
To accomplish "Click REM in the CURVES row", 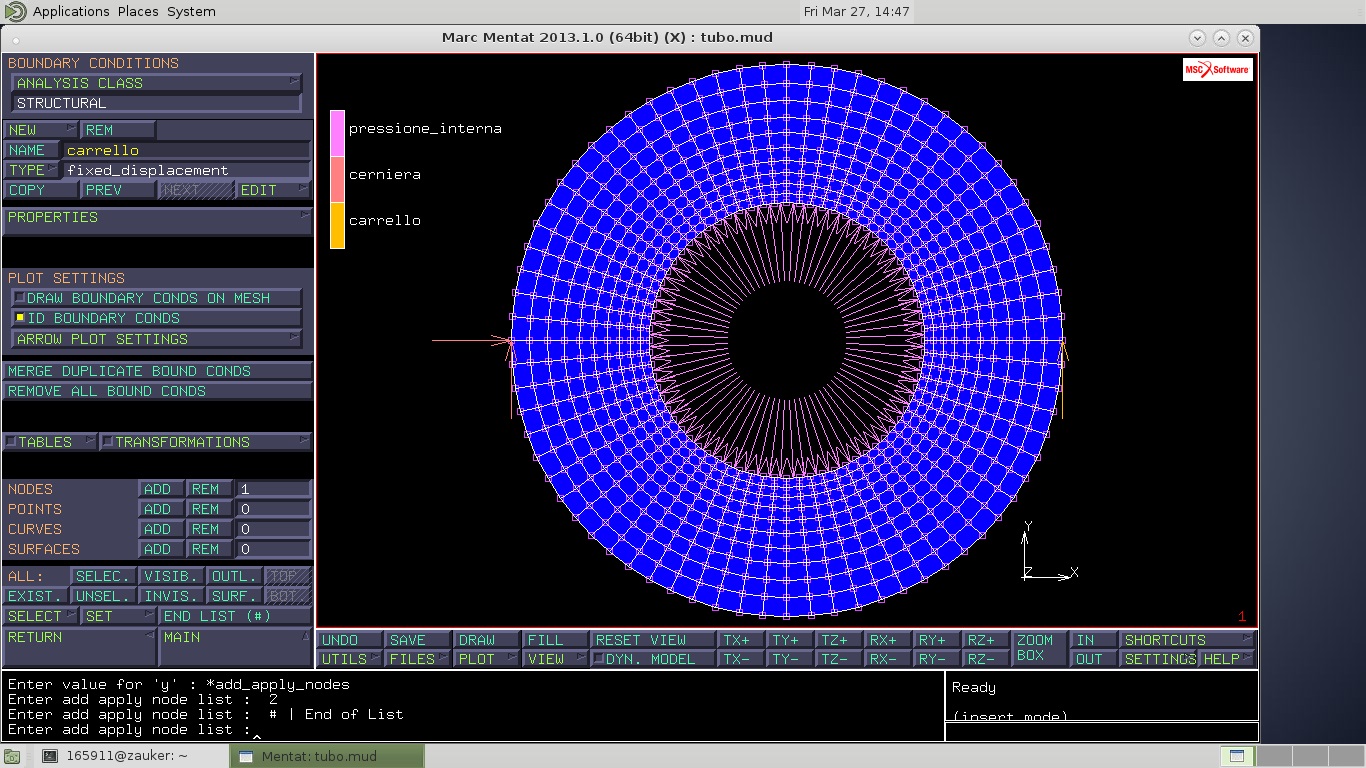I will pyautogui.click(x=209, y=529).
